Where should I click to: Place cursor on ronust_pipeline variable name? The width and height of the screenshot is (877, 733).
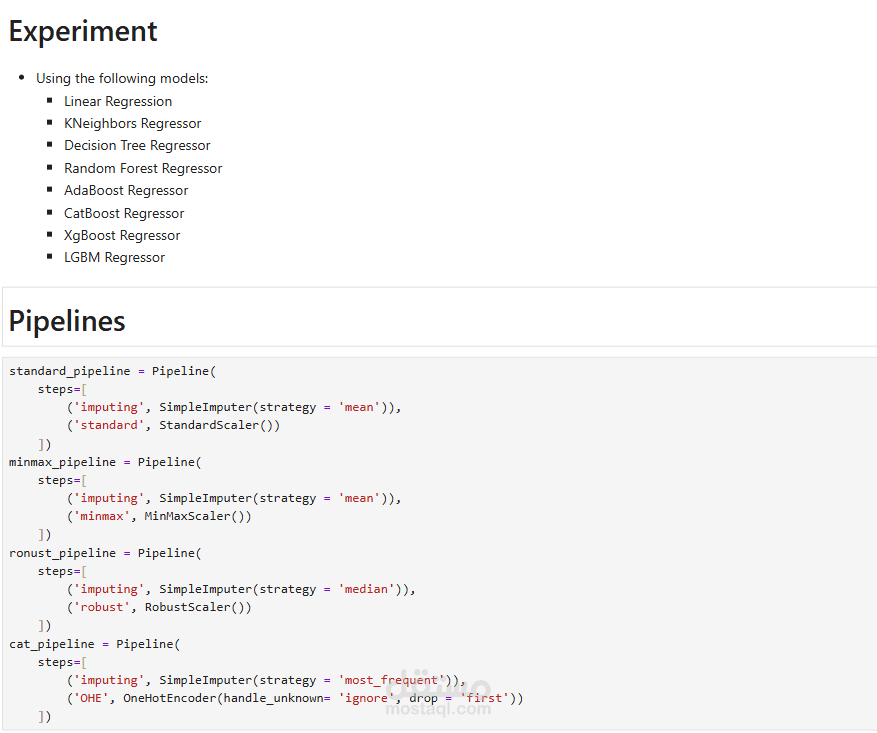(x=62, y=553)
